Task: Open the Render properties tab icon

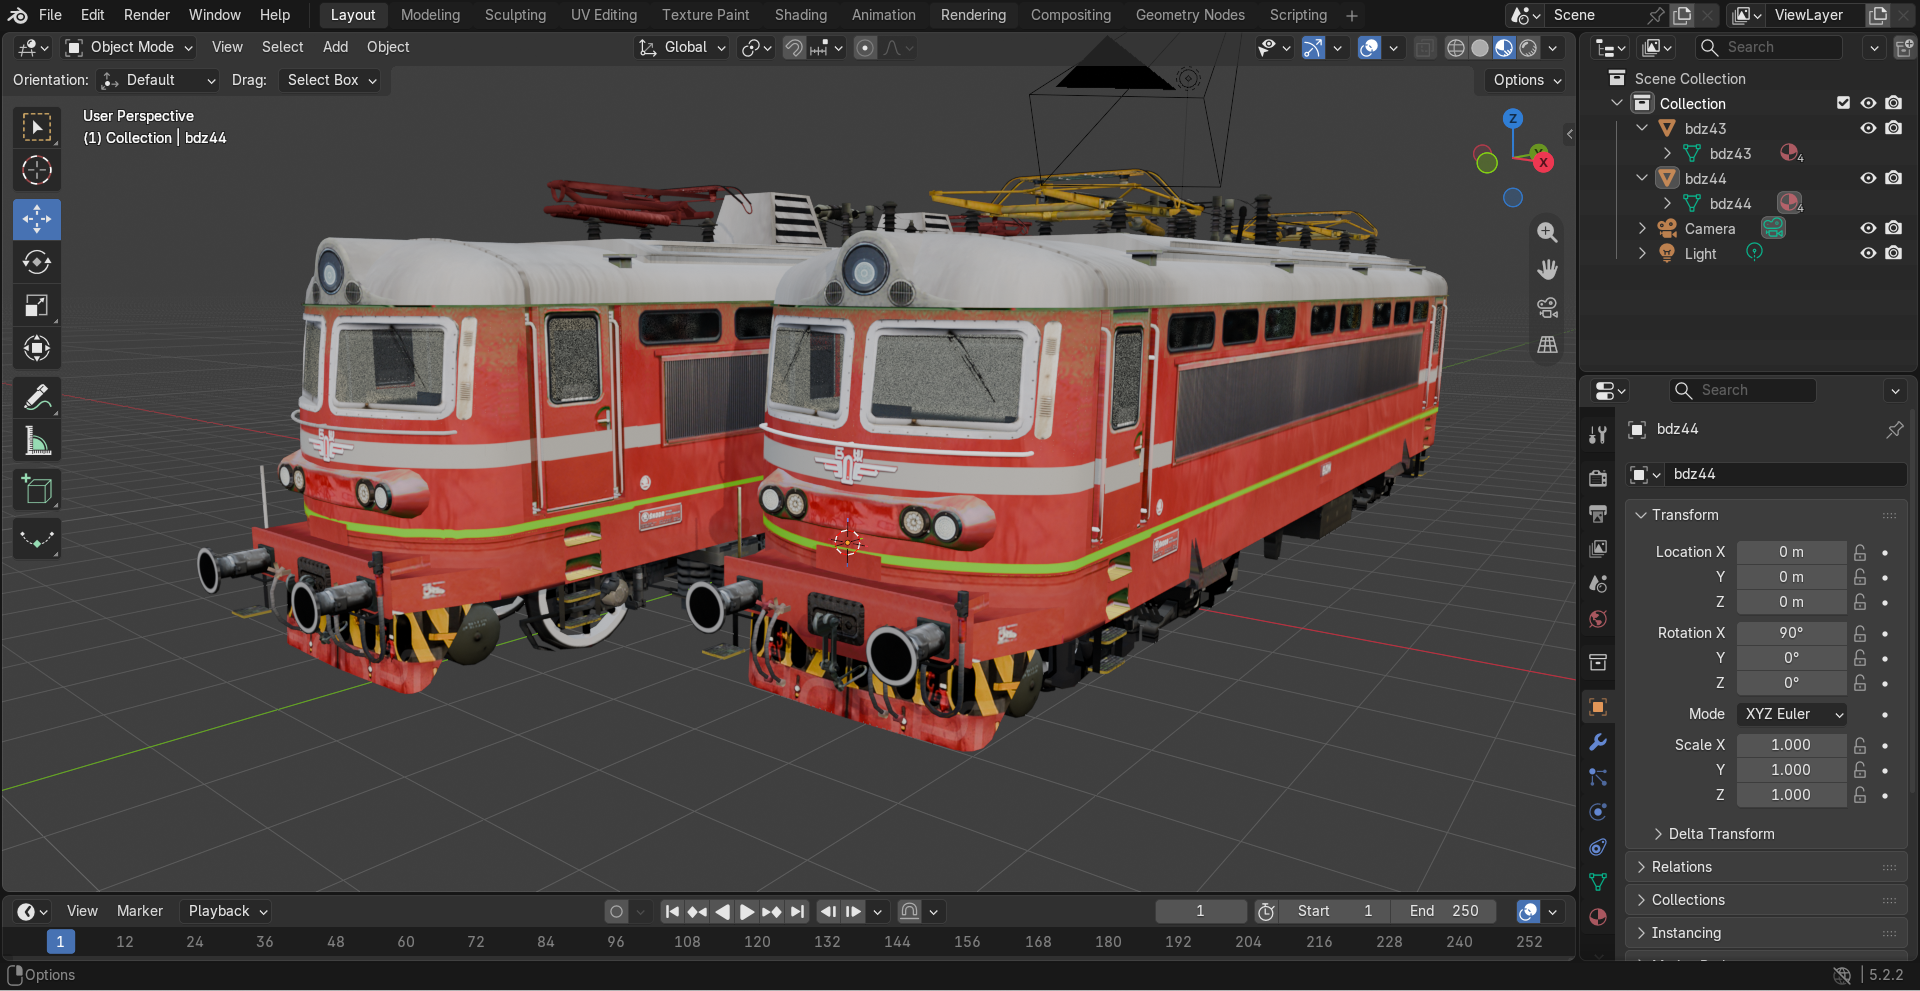Action: (1598, 478)
